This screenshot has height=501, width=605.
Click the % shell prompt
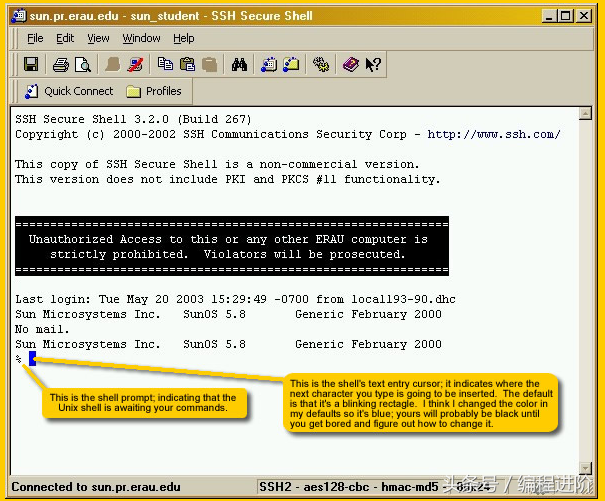coord(19,359)
